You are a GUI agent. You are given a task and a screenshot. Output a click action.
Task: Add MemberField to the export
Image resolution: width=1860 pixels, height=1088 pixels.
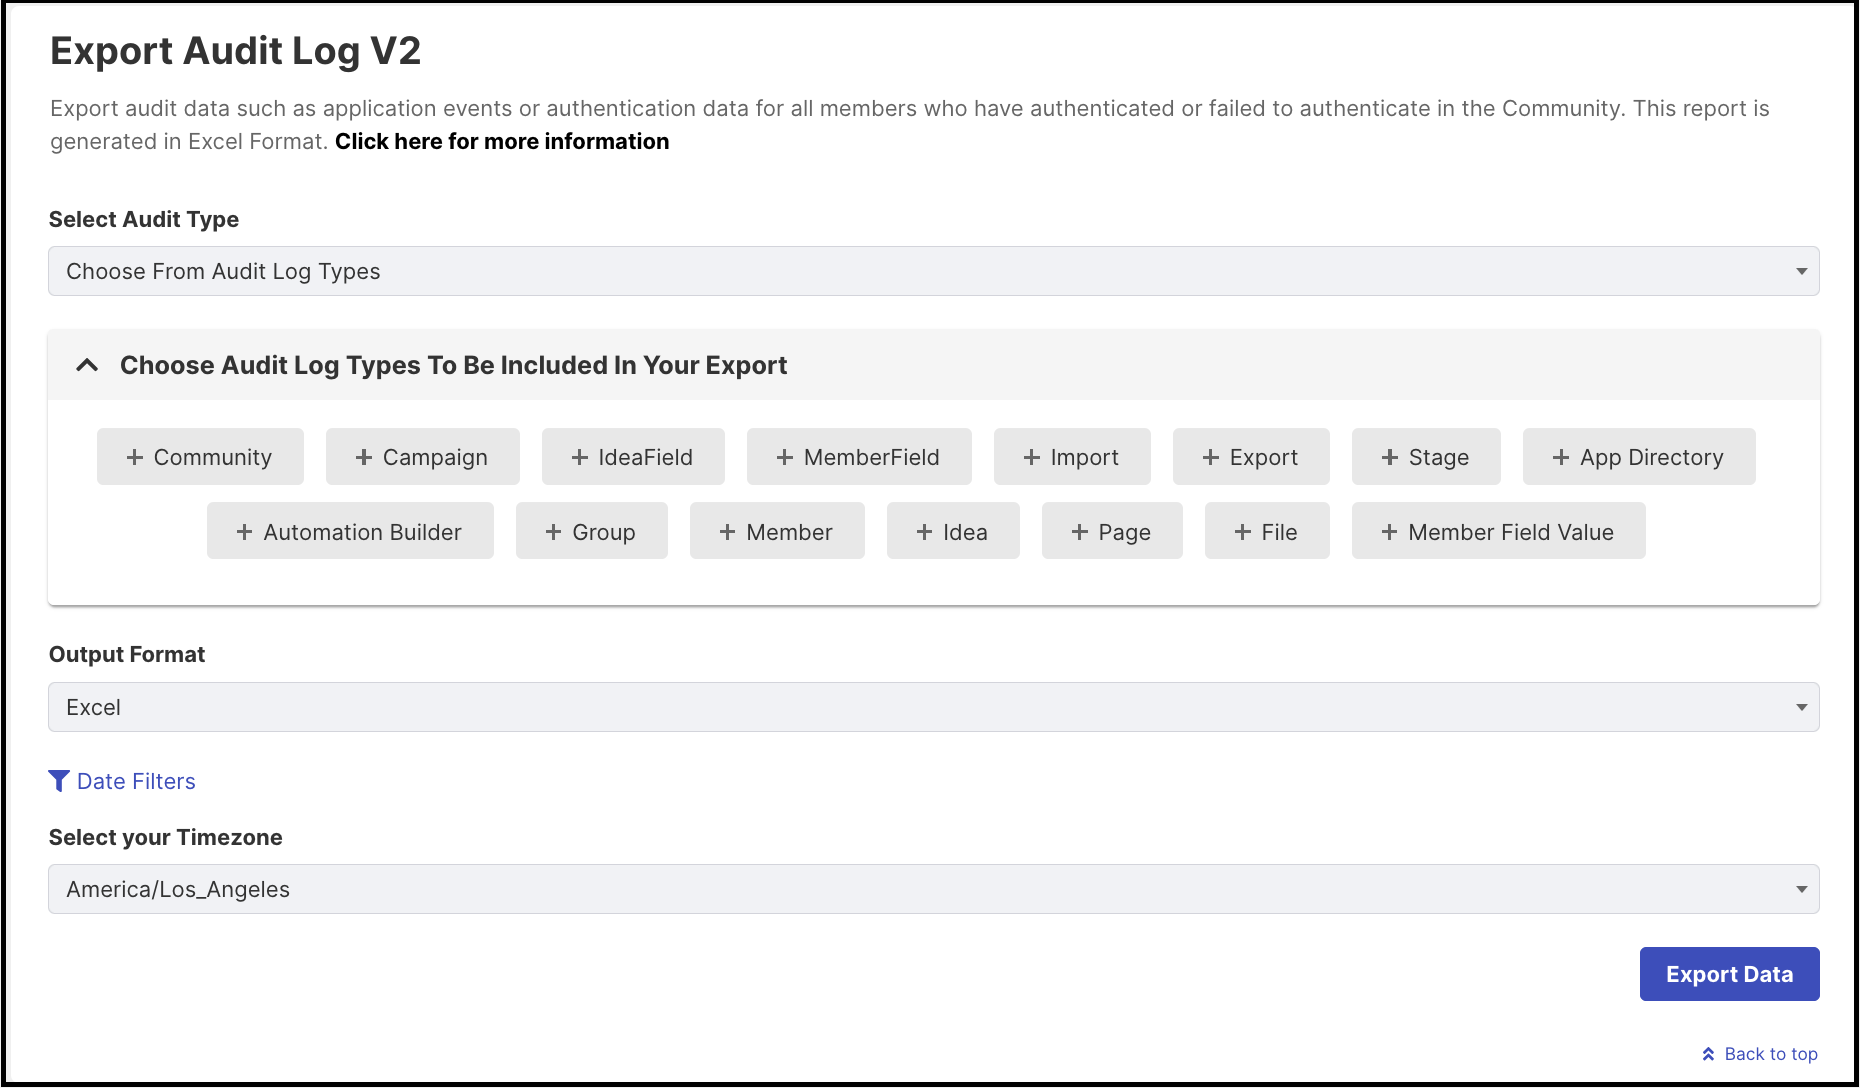coord(858,457)
